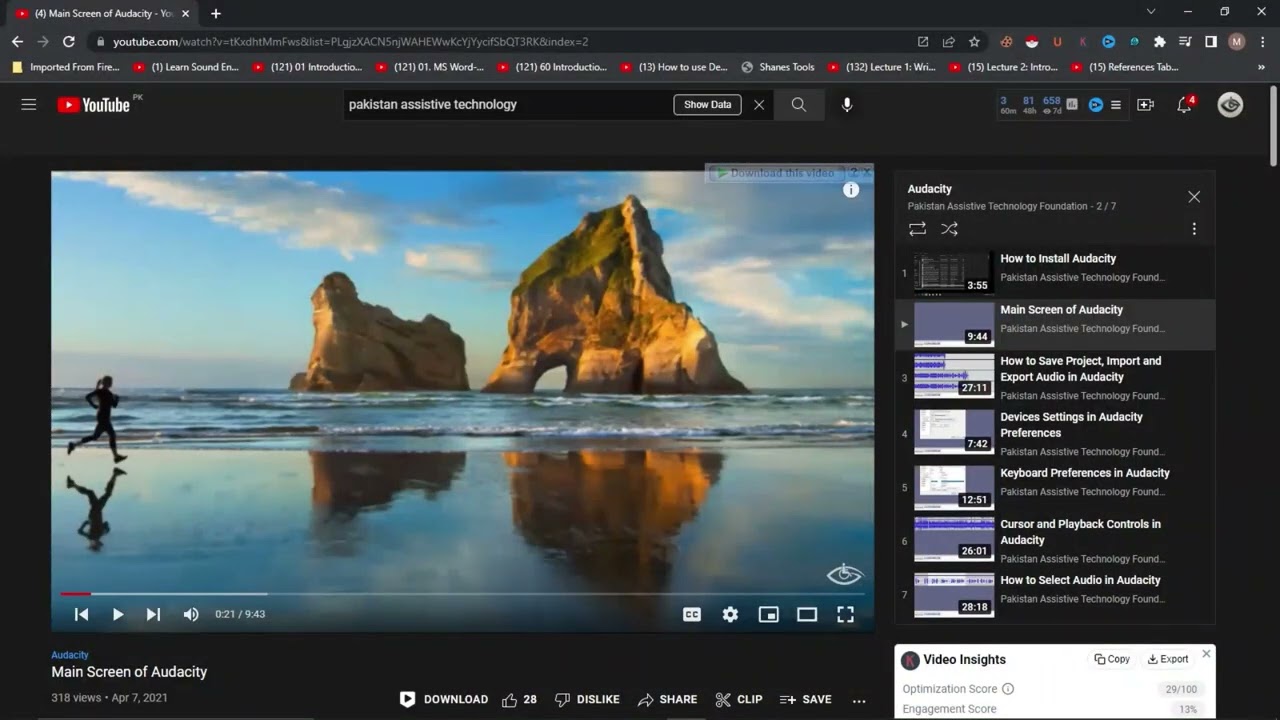This screenshot has height=720, width=1280.
Task: Save the video to a playlist
Action: tap(806, 700)
